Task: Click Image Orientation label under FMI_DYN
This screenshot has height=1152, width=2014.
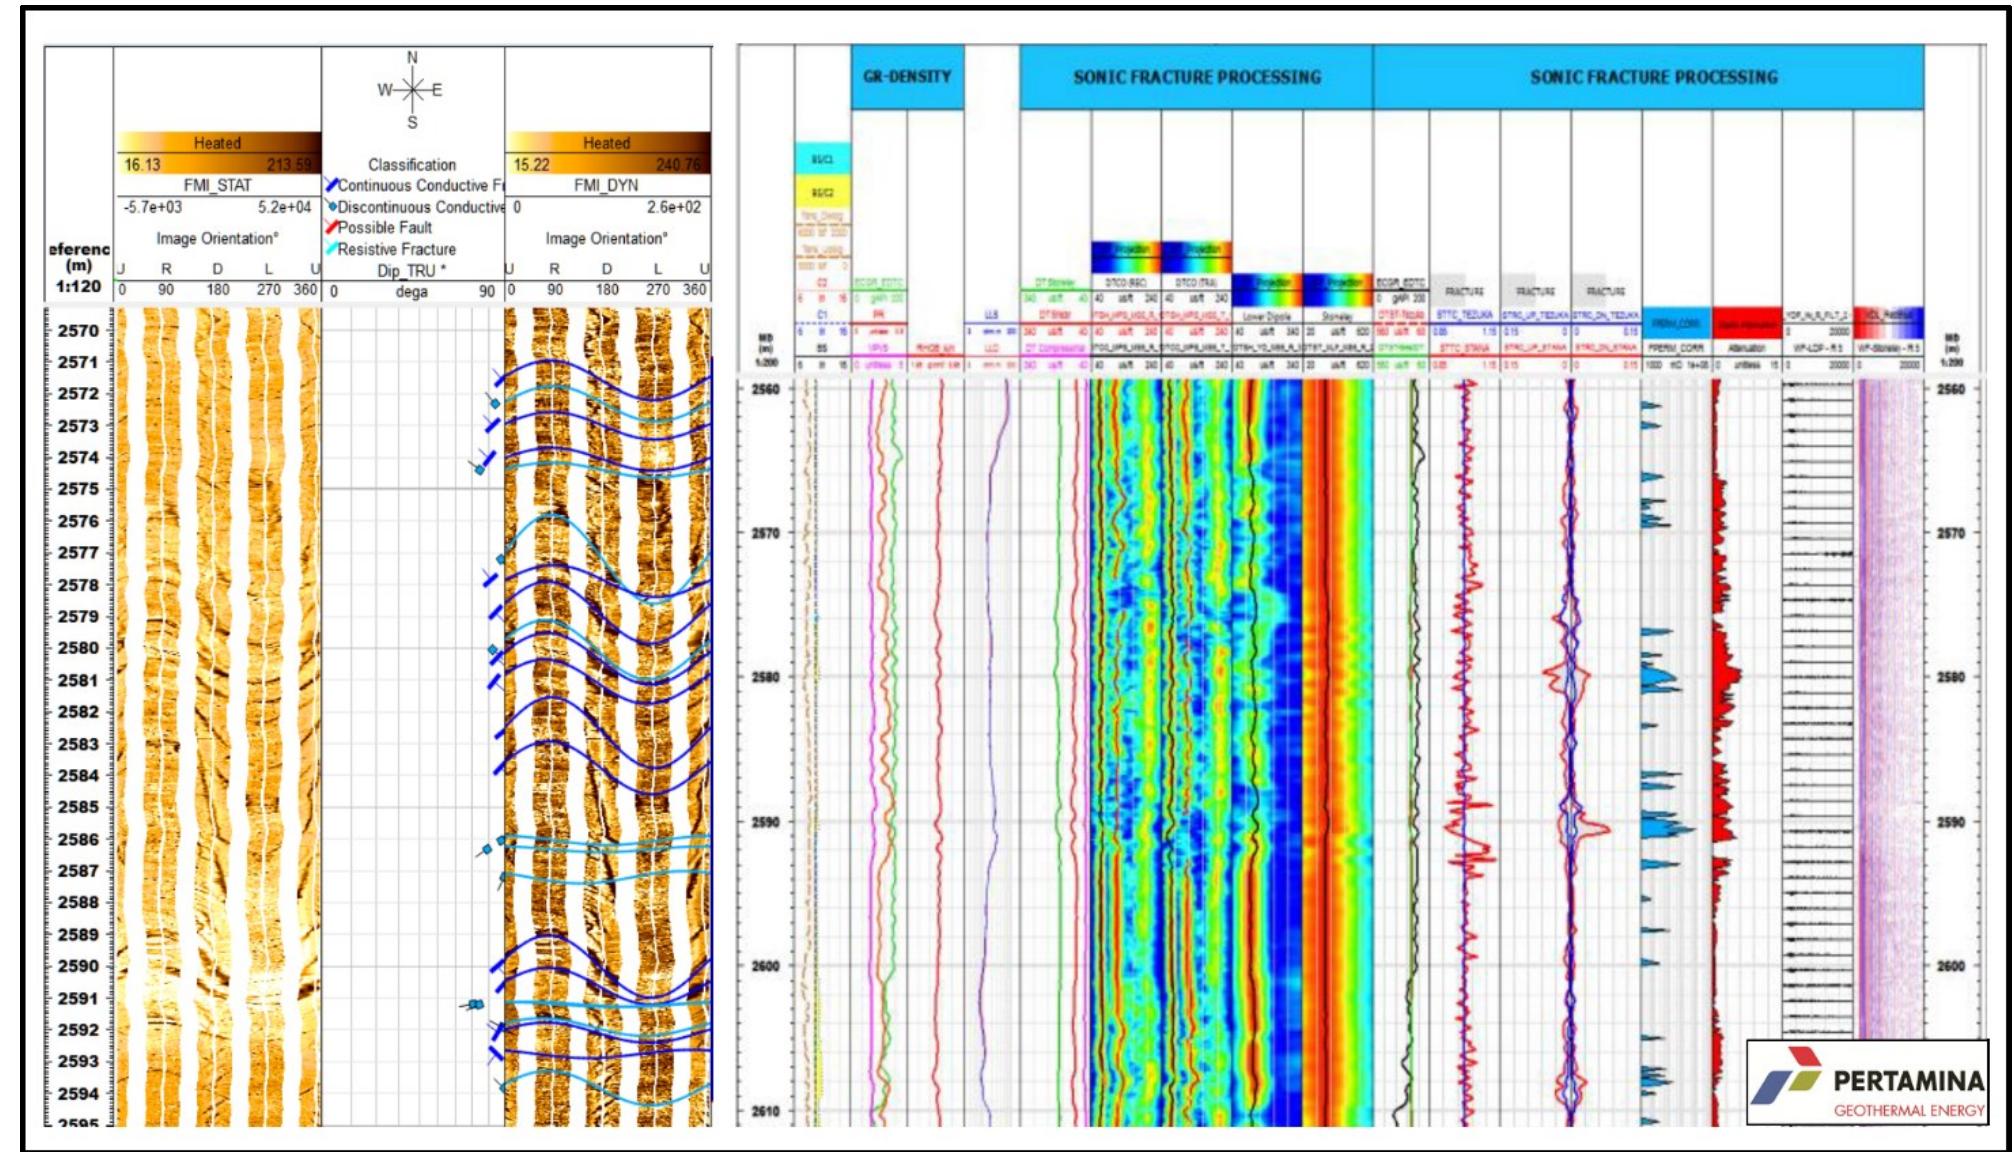Action: (606, 238)
